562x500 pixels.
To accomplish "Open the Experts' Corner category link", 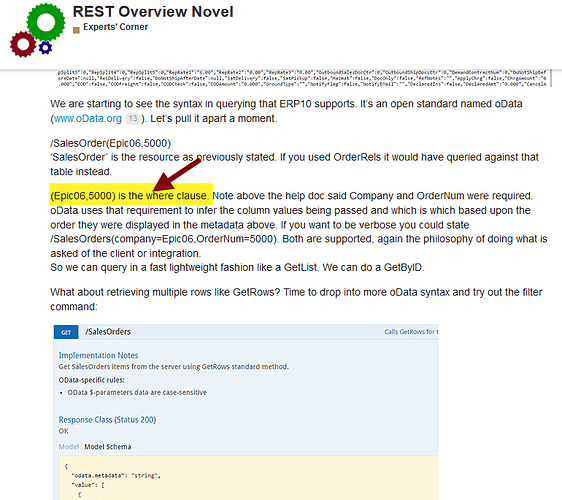I will tap(115, 27).
